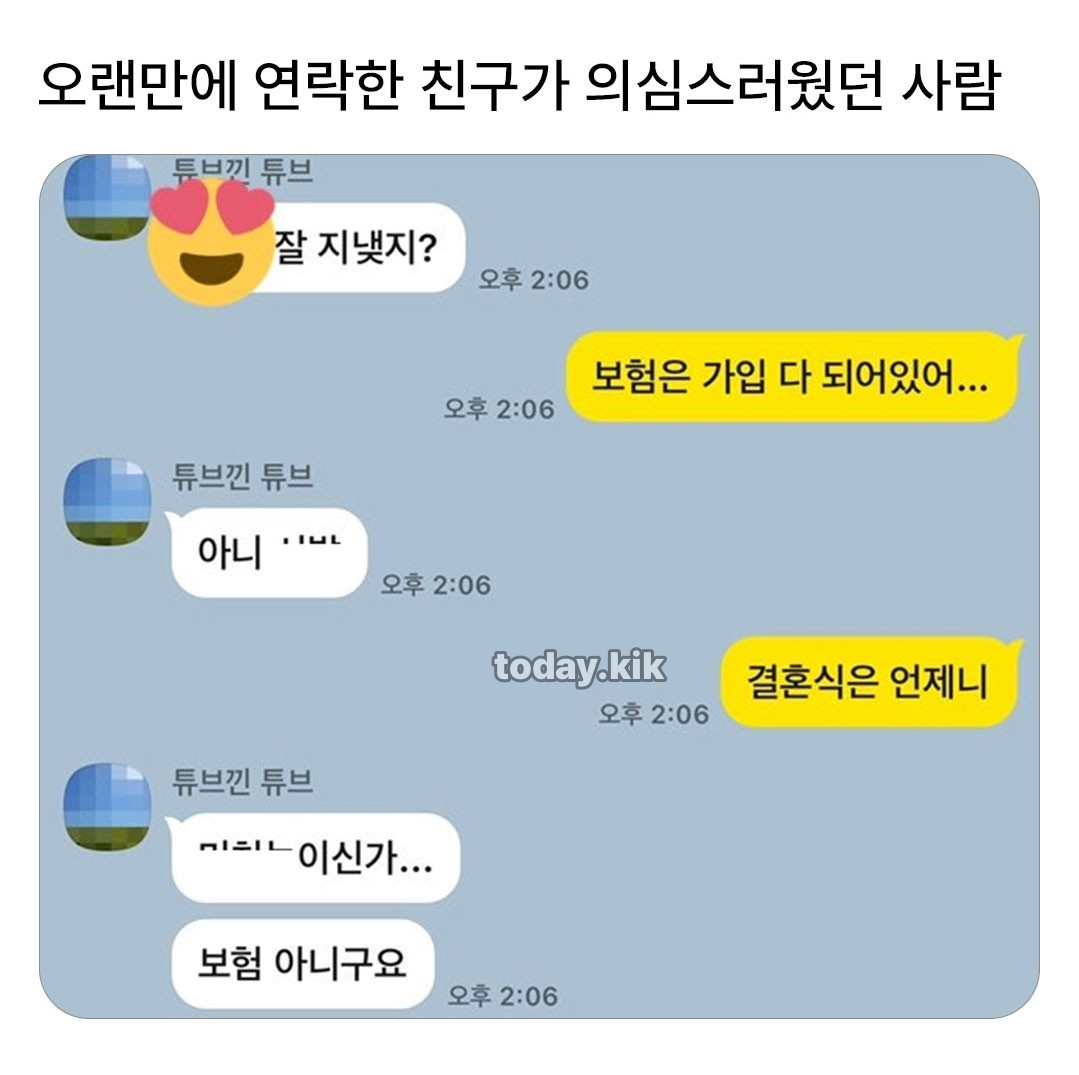The image size is (1079, 1075).
Task: Tap the white '아니' message bubble
Action: tap(266, 553)
